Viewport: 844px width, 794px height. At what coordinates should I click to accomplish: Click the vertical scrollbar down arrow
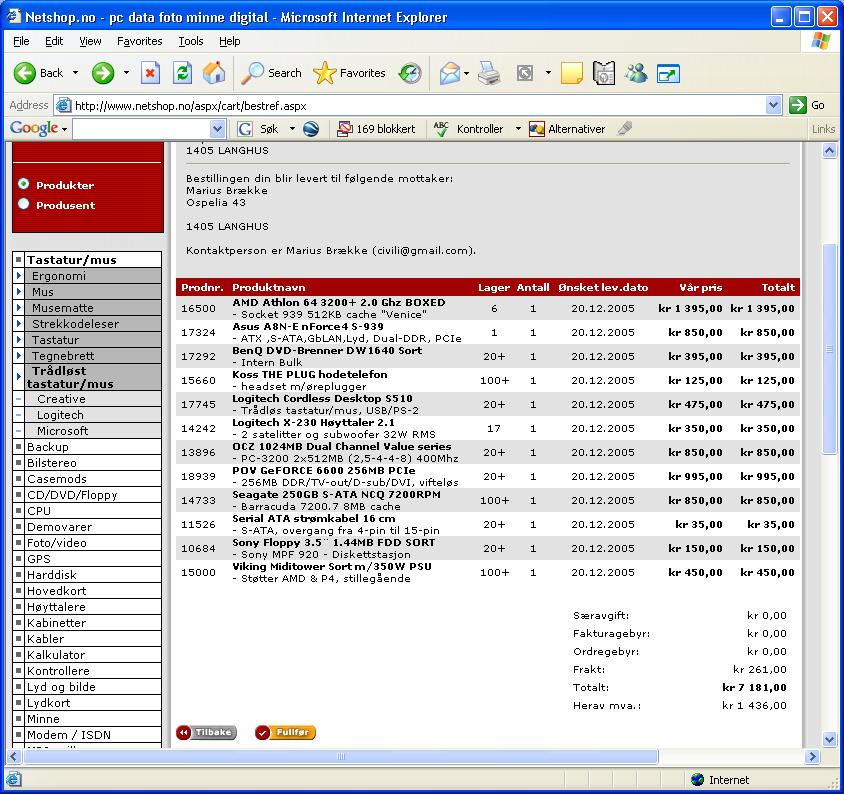[x=829, y=740]
